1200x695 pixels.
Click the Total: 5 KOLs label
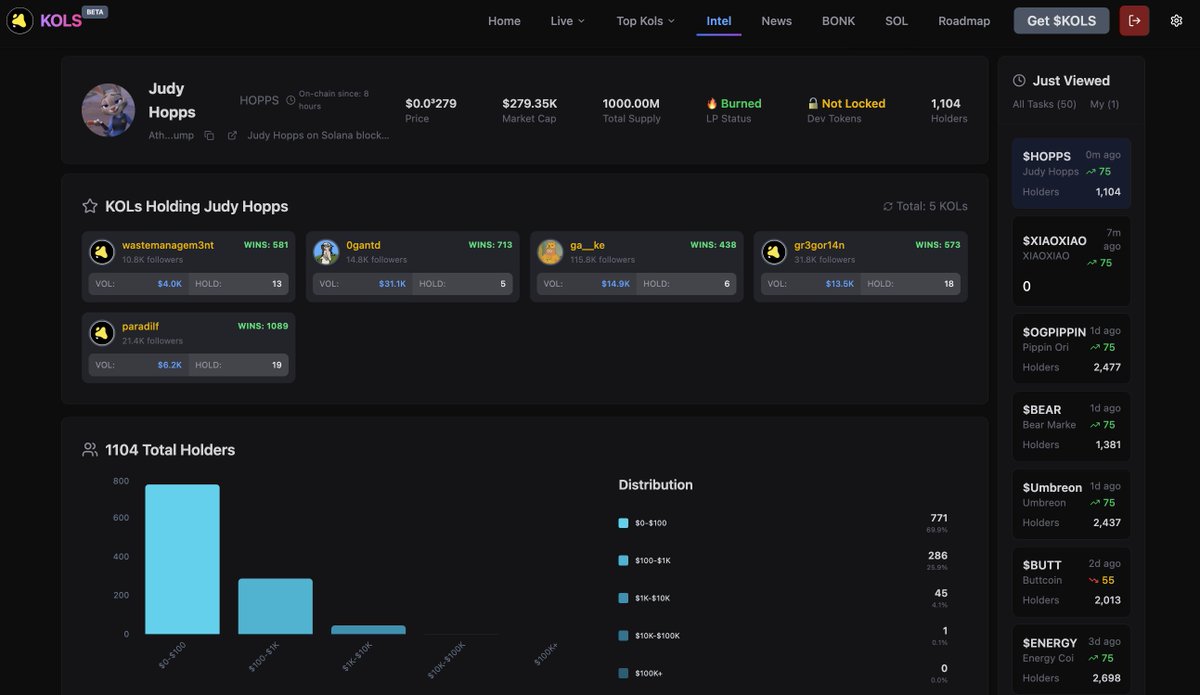tap(932, 207)
